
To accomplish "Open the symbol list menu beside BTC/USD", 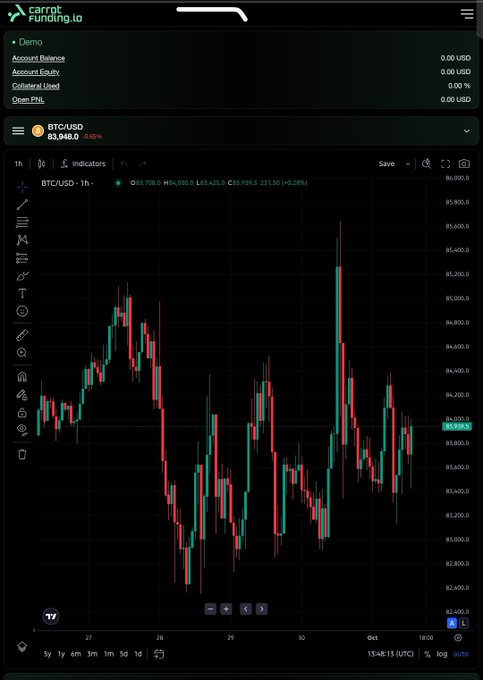I will pyautogui.click(x=18, y=131).
